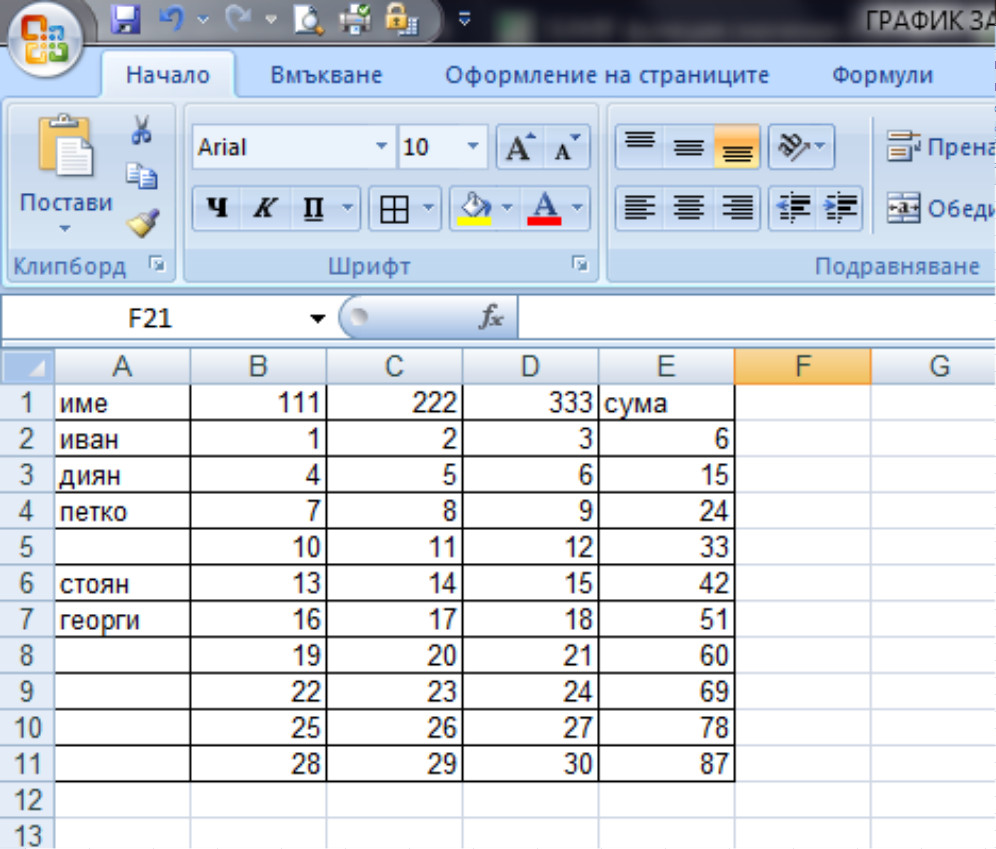
Task: Select column F header
Action: 803,366
